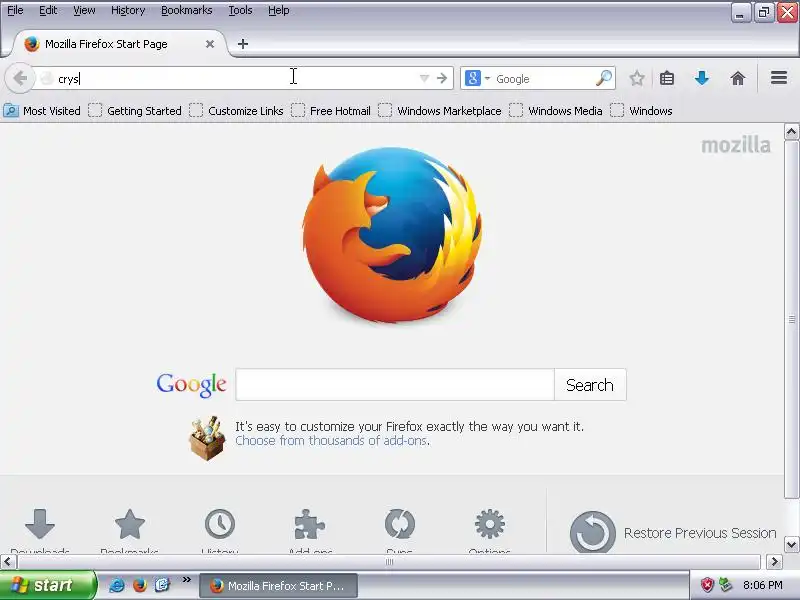Image resolution: width=800 pixels, height=600 pixels.
Task: Expand quick launch overflow chevron
Action: tap(186, 580)
